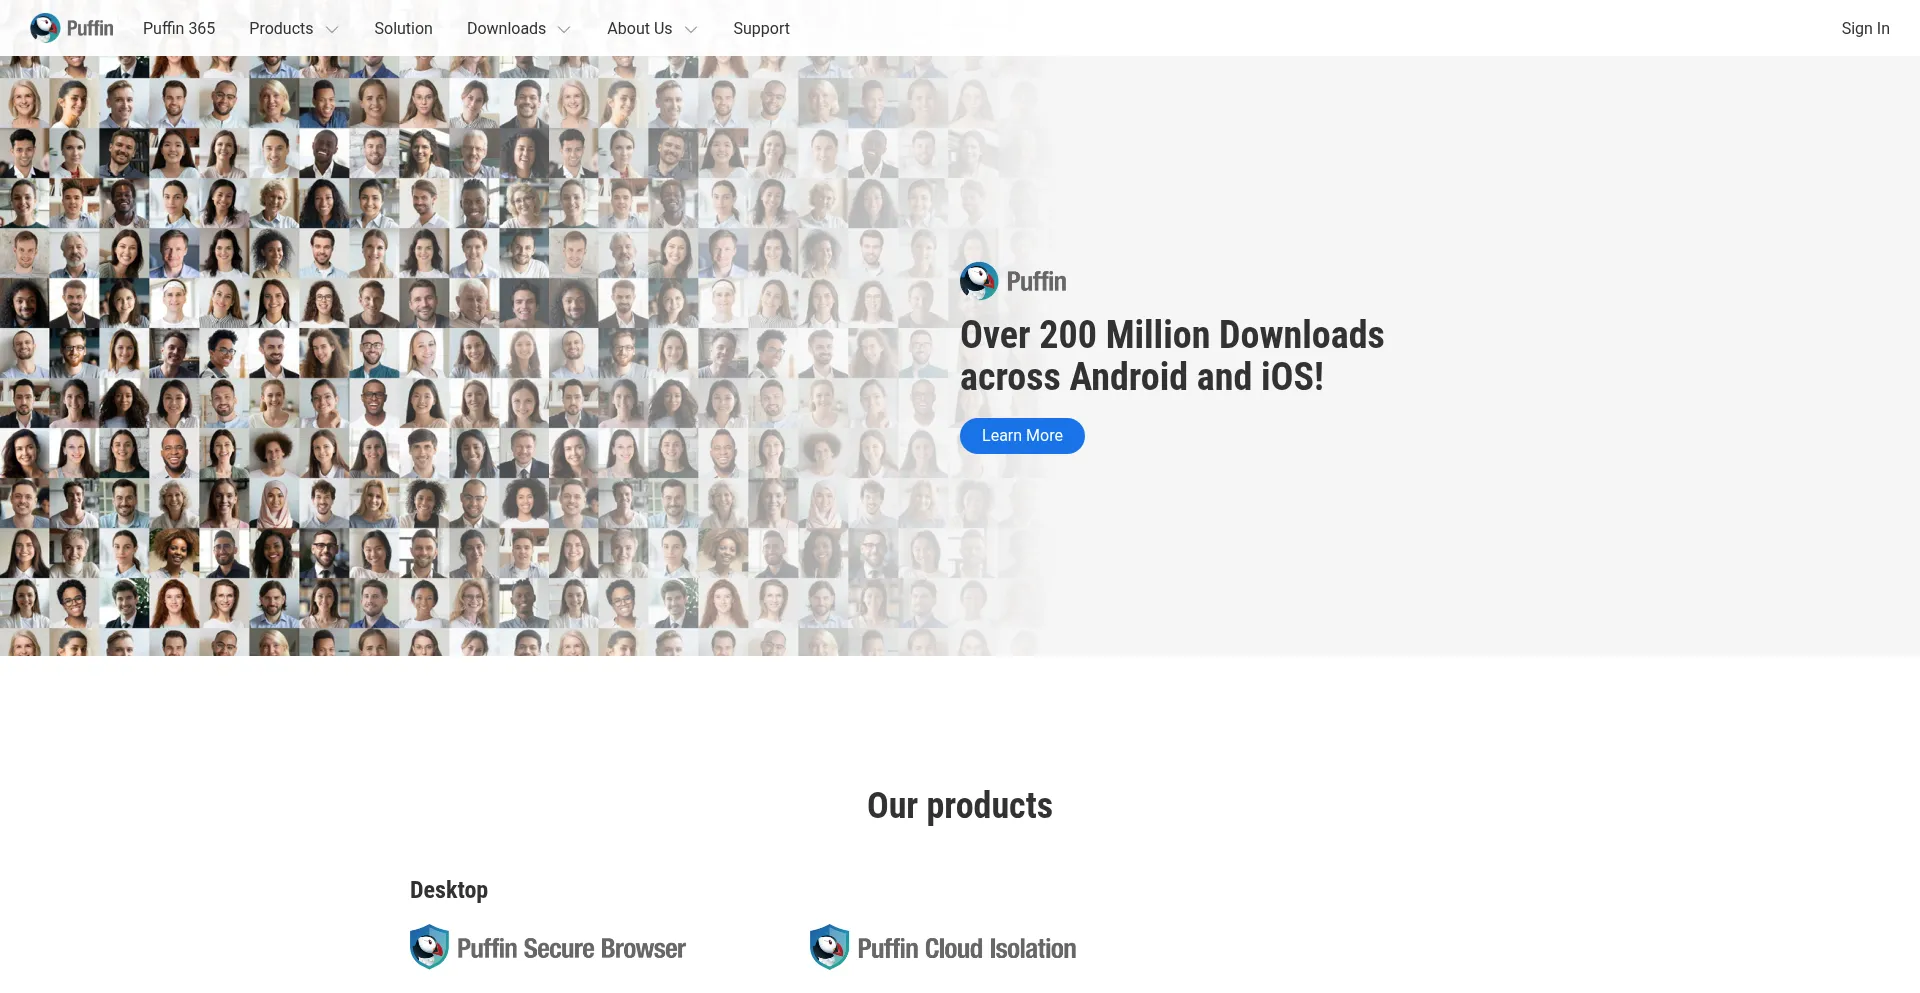Image resolution: width=1920 pixels, height=993 pixels.
Task: Click the Our products section heading
Action: tap(959, 805)
